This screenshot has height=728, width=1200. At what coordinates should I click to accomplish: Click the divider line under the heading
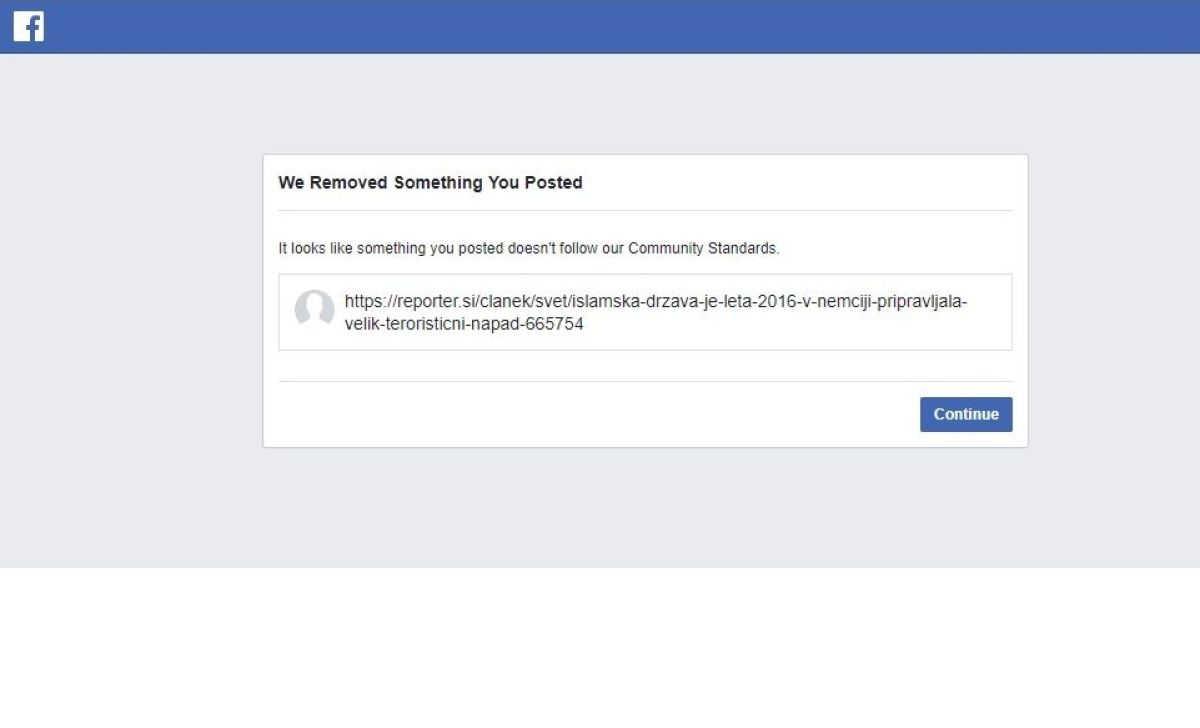coord(645,210)
